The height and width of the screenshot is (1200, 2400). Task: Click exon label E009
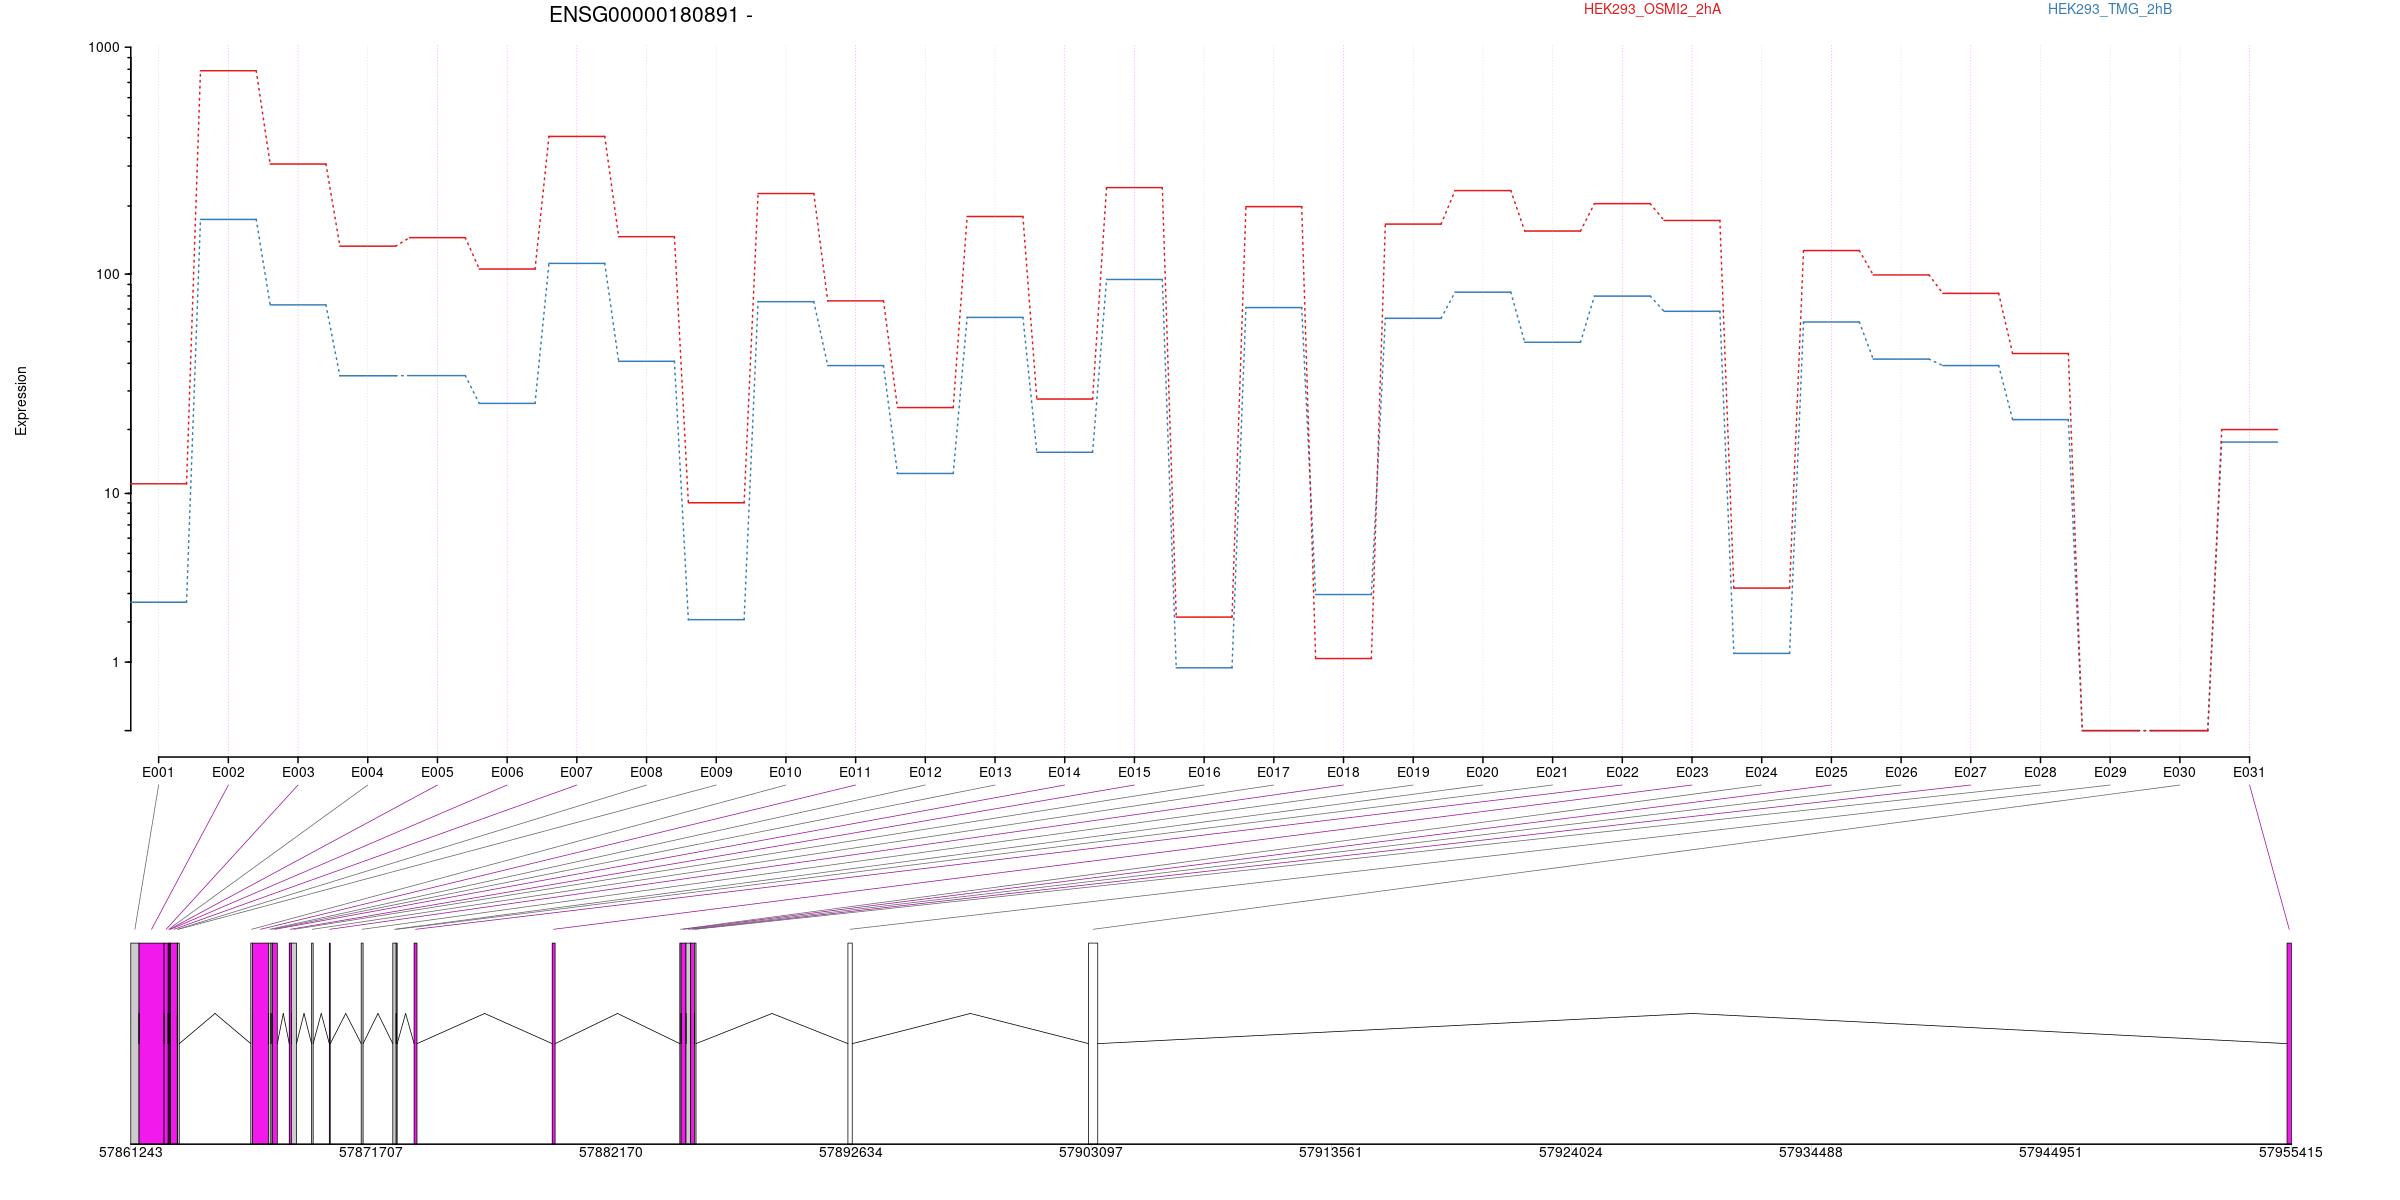716,772
